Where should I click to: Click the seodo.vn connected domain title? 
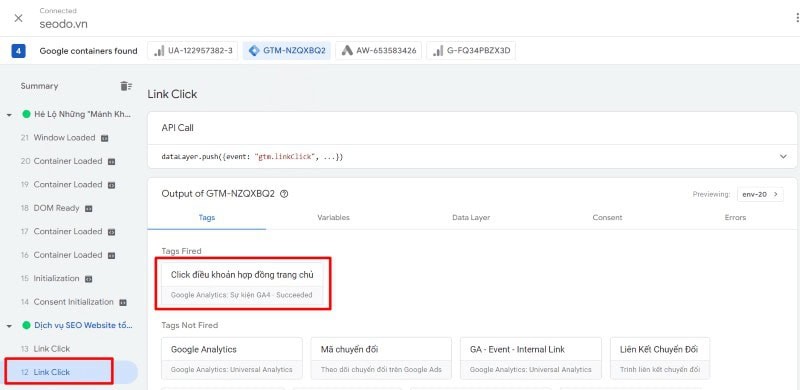point(63,24)
